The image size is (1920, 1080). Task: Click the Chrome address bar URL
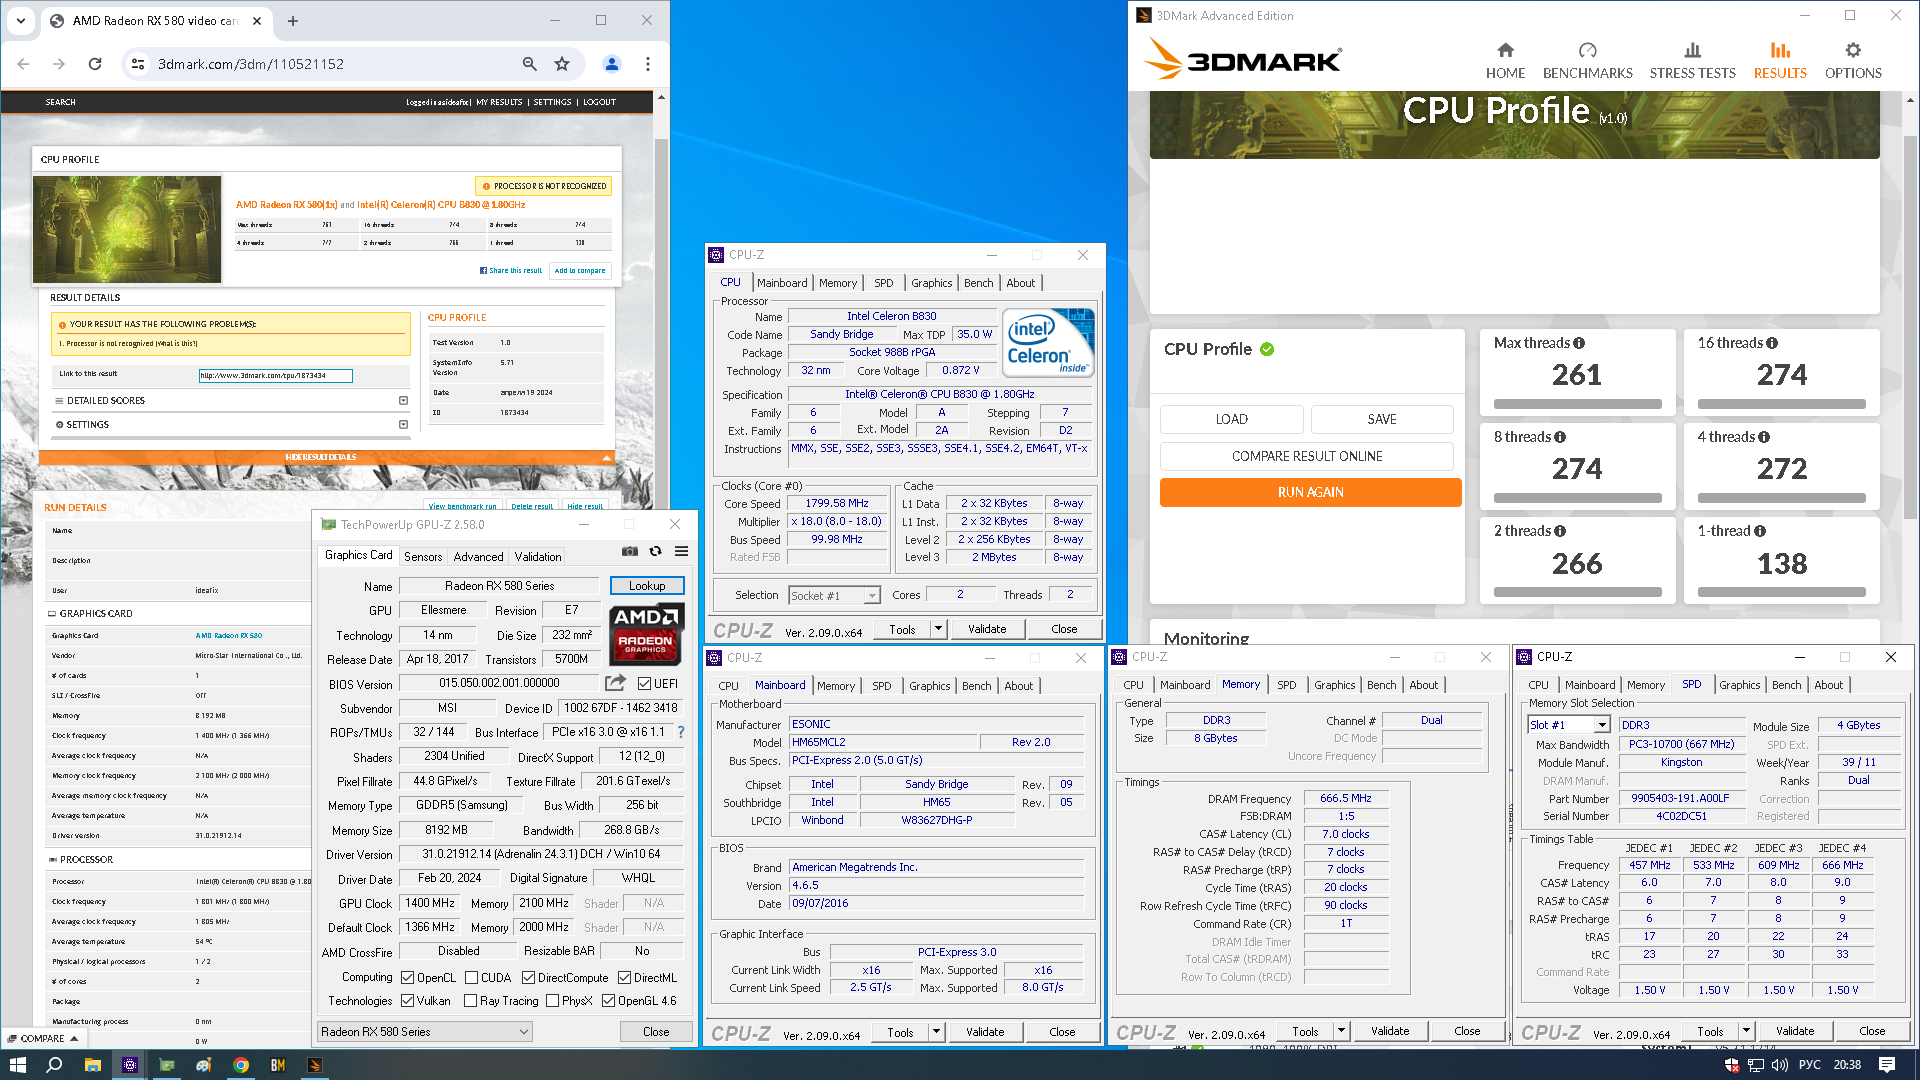pos(251,64)
